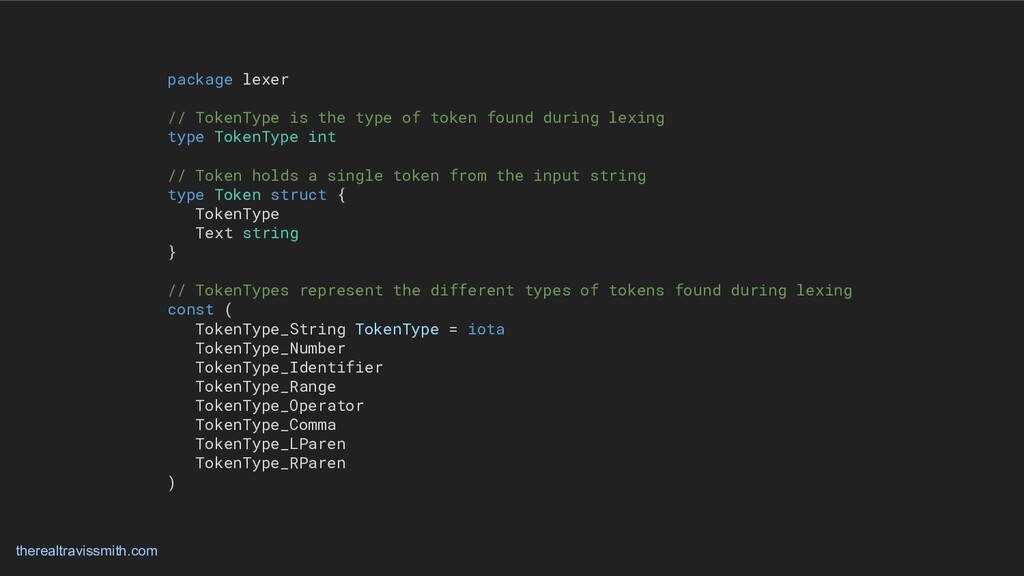Click the TokenType_RParen constant
Image resolution: width=1024 pixels, height=576 pixels.
270,463
